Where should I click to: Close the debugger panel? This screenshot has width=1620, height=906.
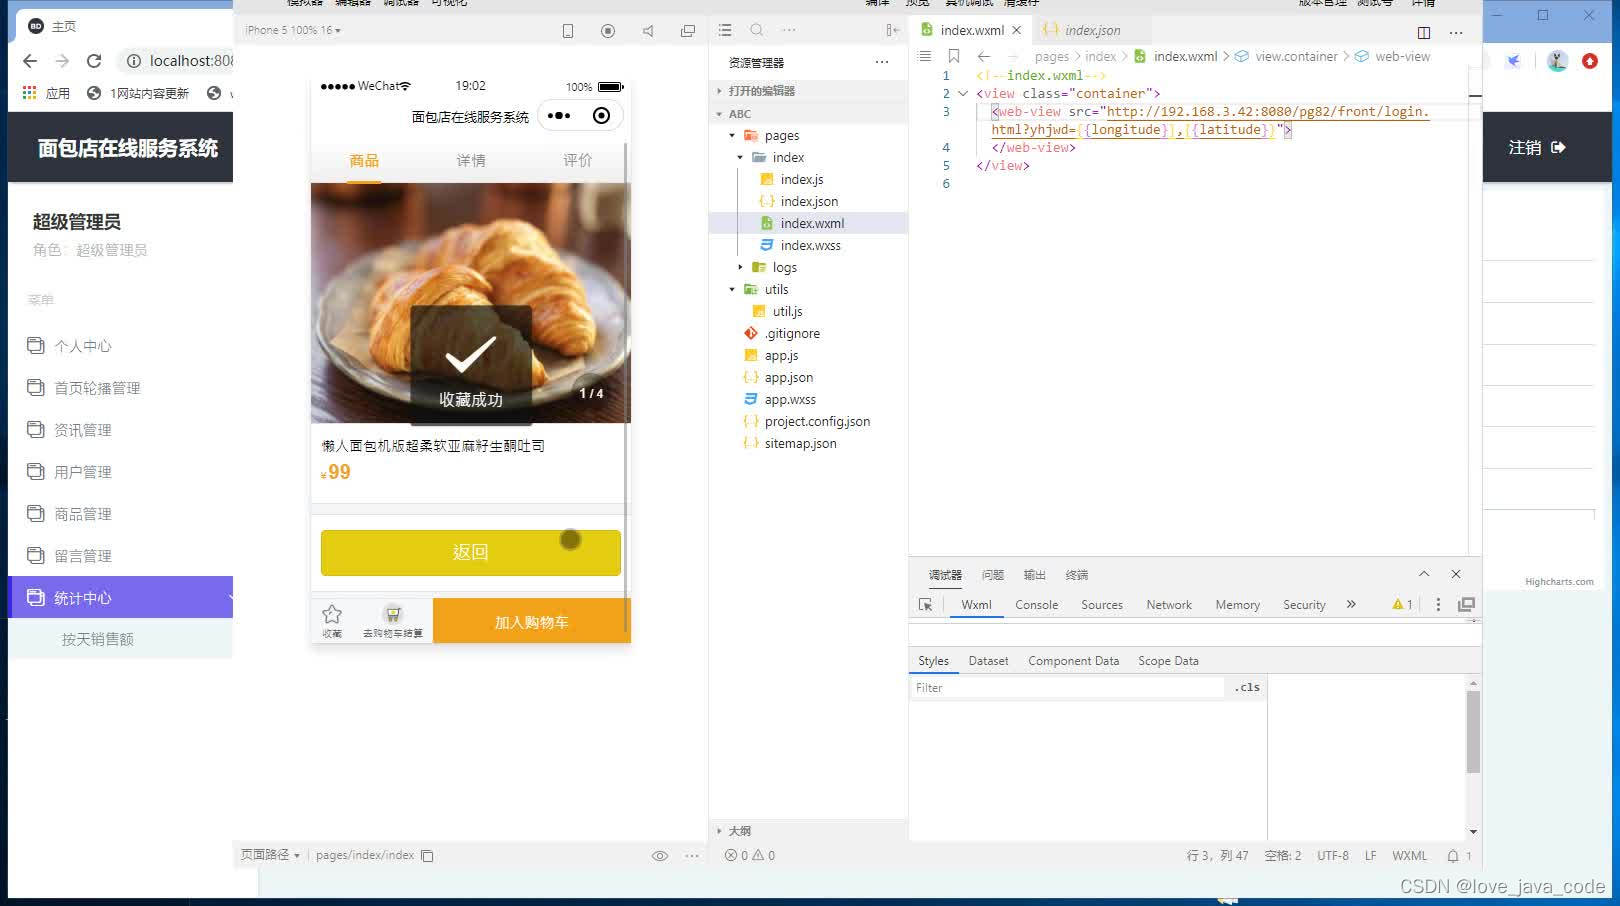[x=1456, y=574]
